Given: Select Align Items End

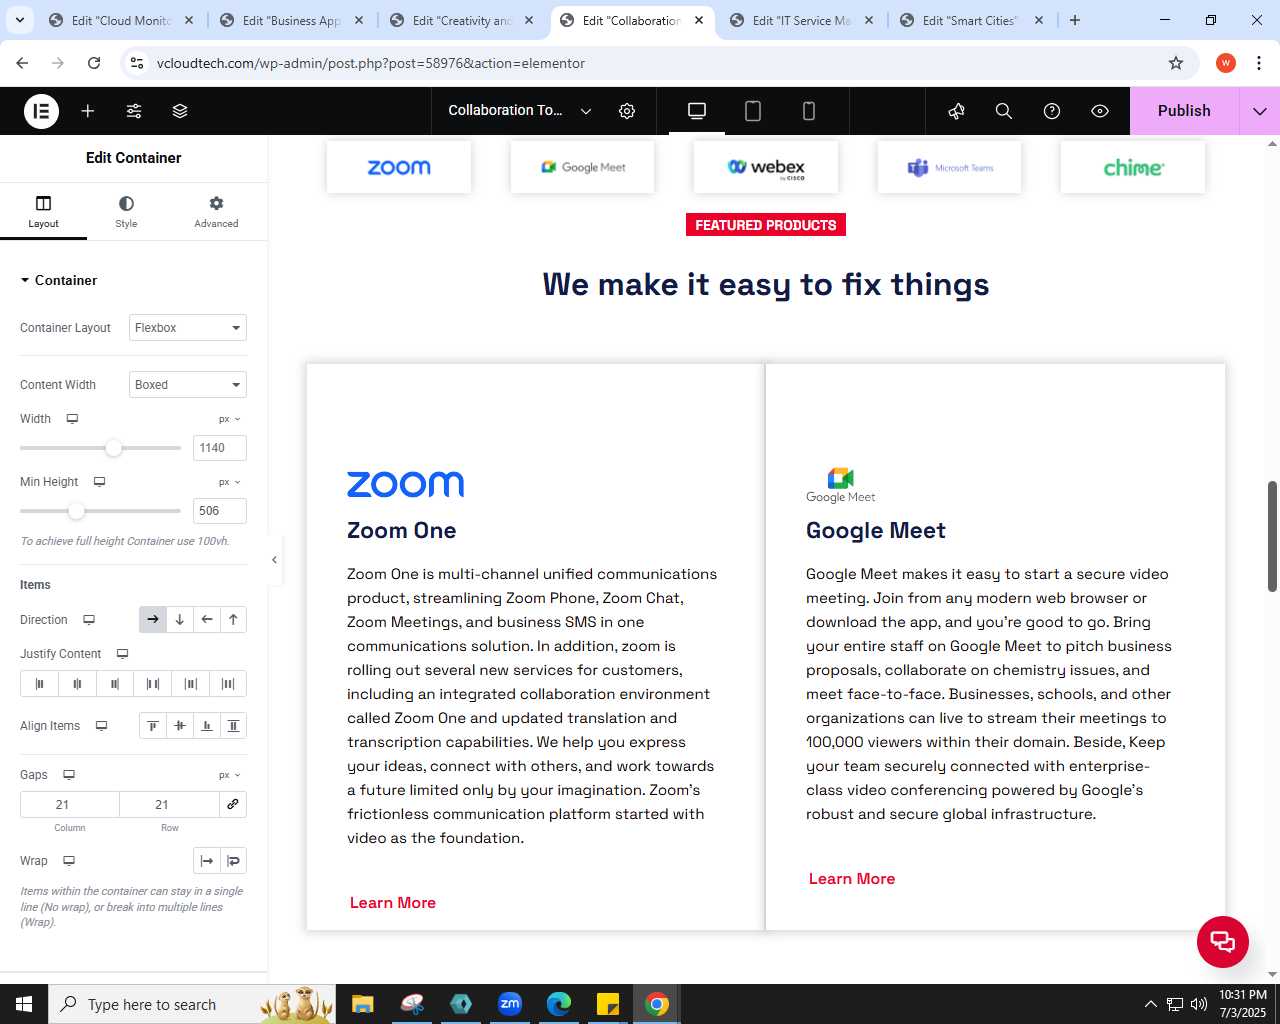Looking at the screenshot, I should pyautogui.click(x=207, y=726).
